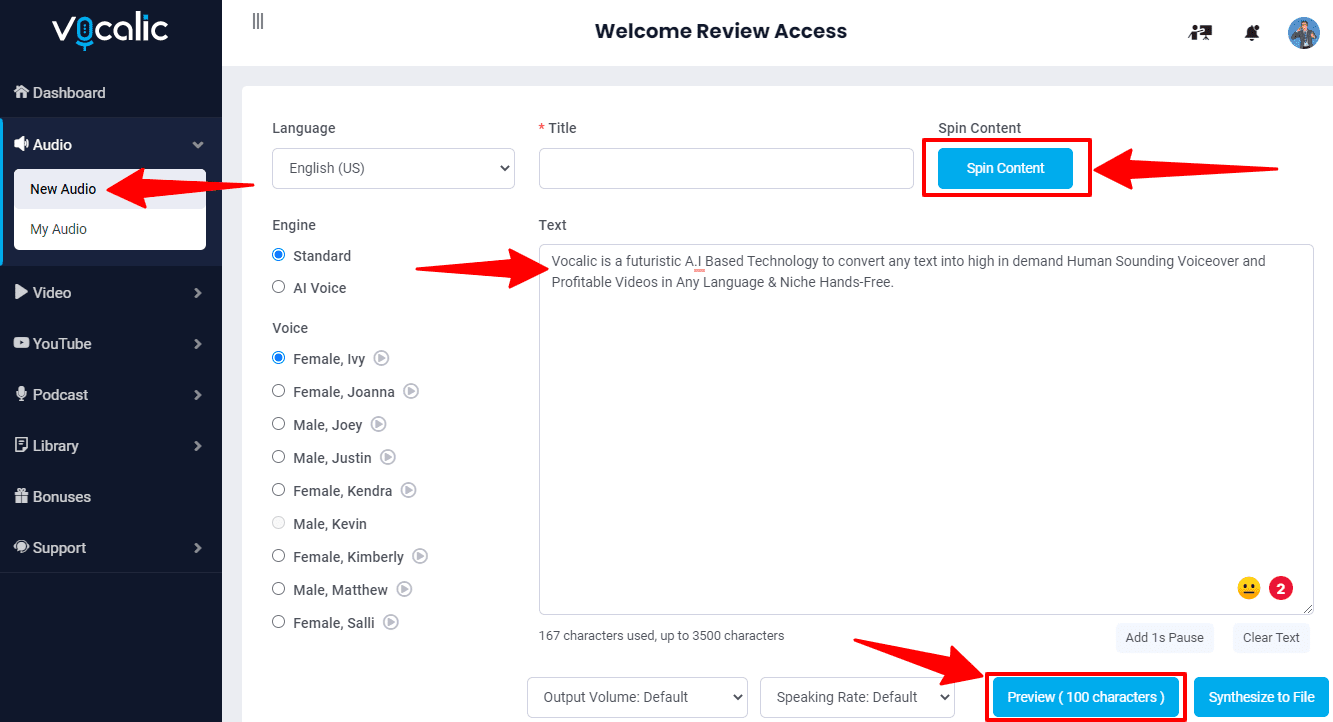This screenshot has height=722, width=1333.
Task: Open the Speaking Rate dropdown
Action: pos(857,697)
